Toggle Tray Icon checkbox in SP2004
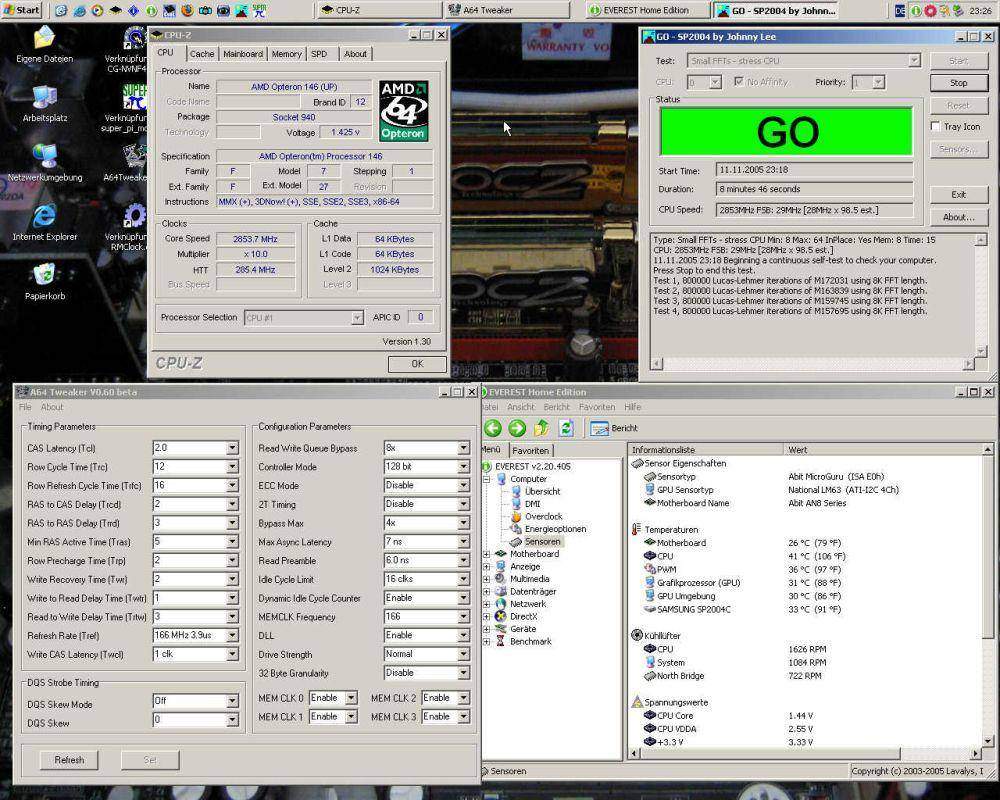This screenshot has width=1000, height=800. click(x=936, y=126)
